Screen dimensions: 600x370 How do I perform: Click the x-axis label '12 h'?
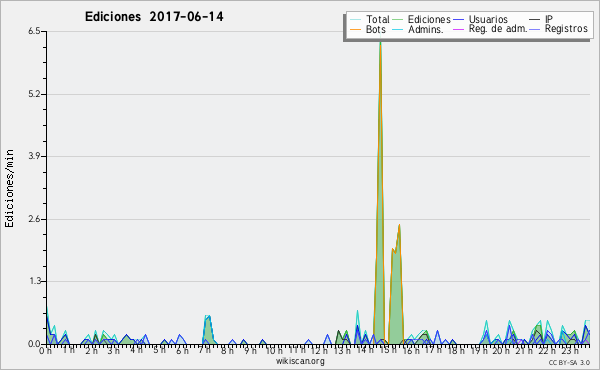pos(319,350)
